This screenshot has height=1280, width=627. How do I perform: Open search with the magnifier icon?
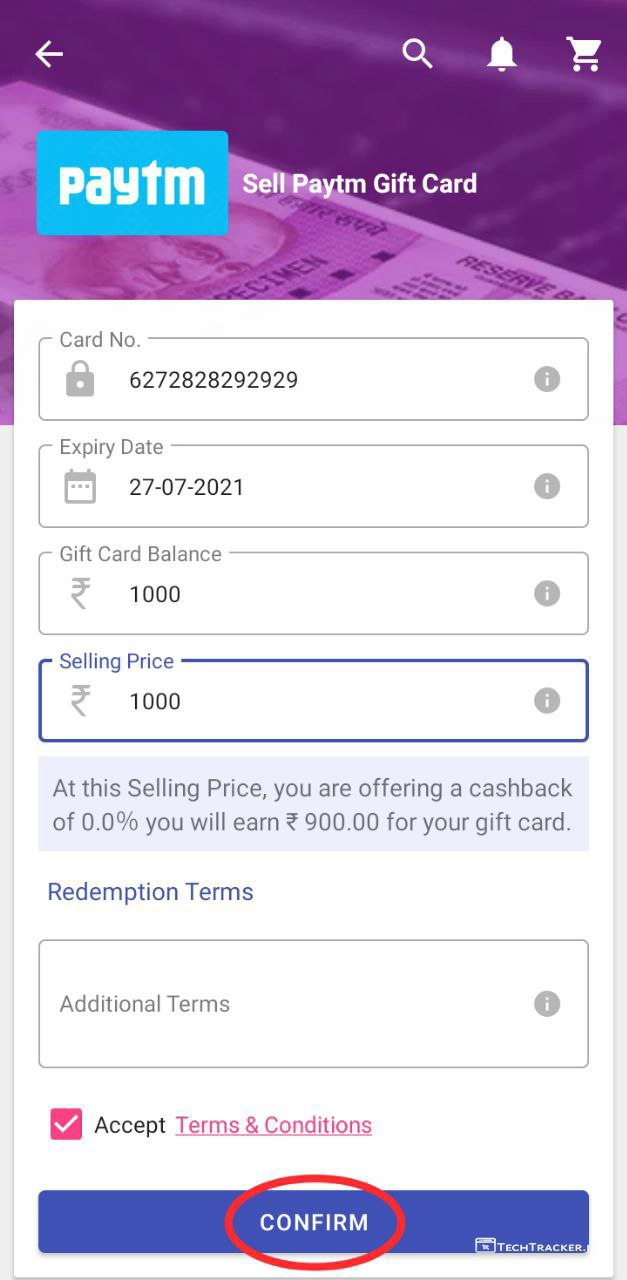pyautogui.click(x=418, y=54)
